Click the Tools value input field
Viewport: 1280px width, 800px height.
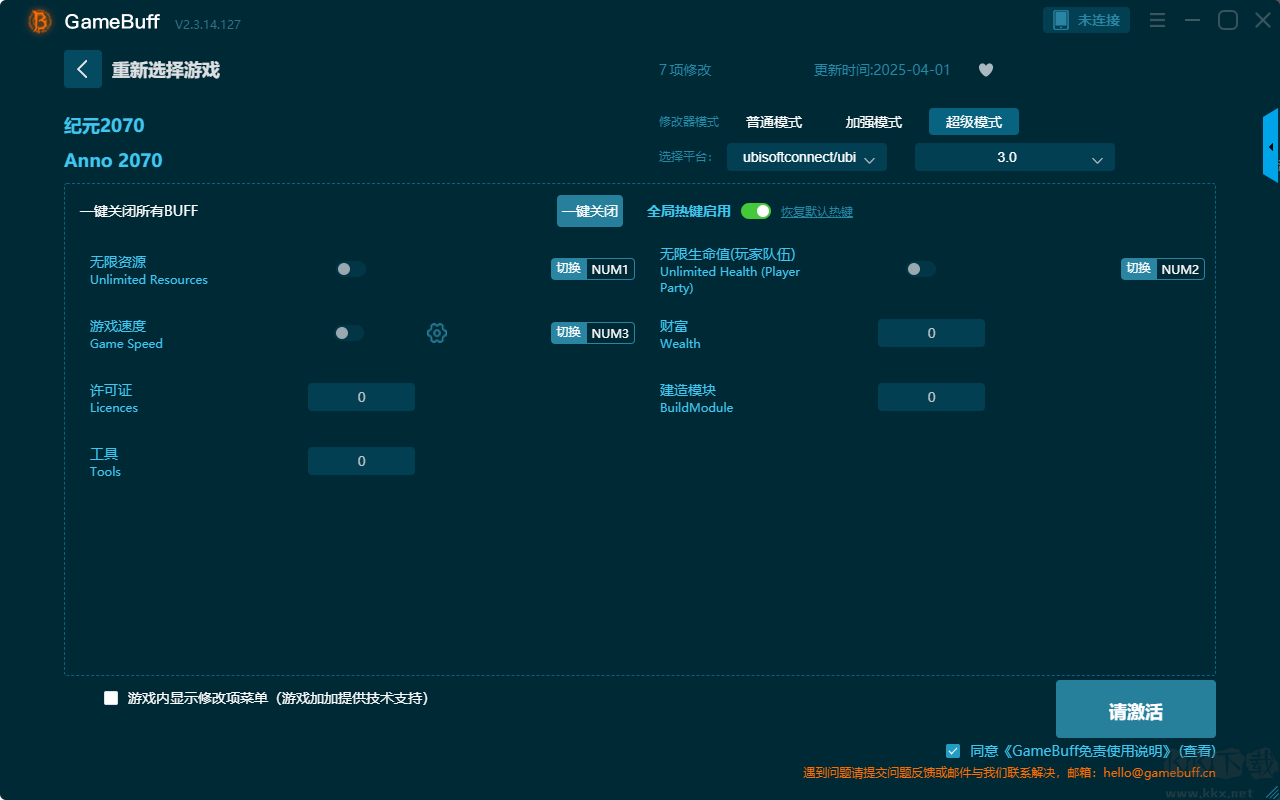point(361,461)
